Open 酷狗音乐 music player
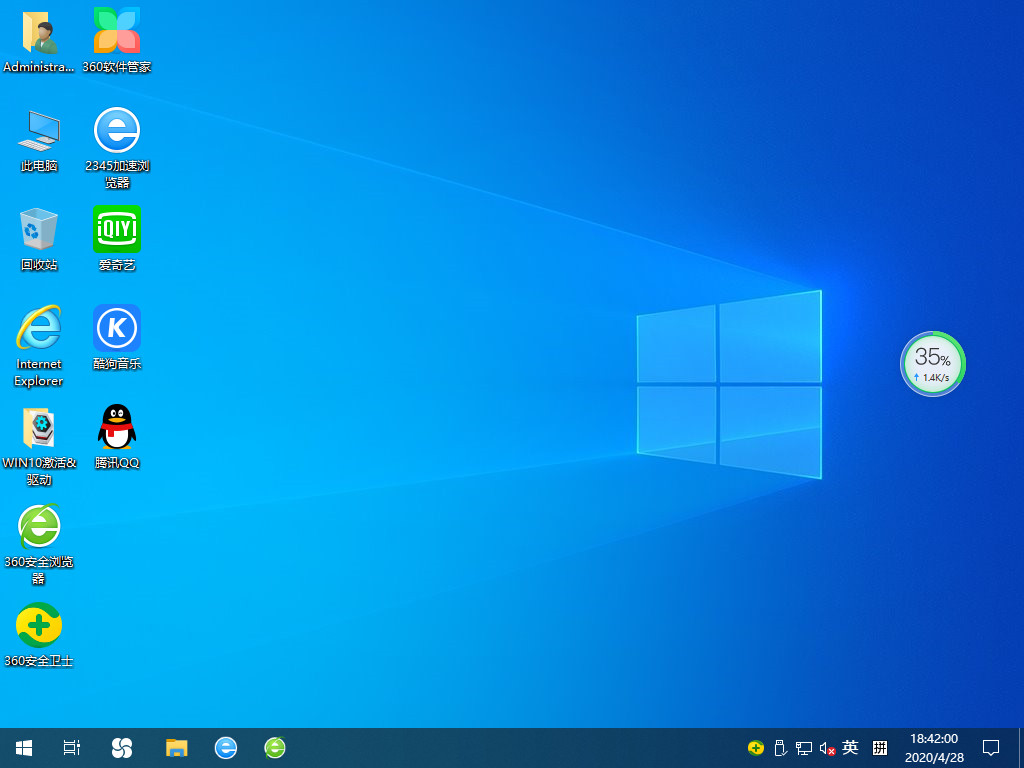 [x=117, y=328]
